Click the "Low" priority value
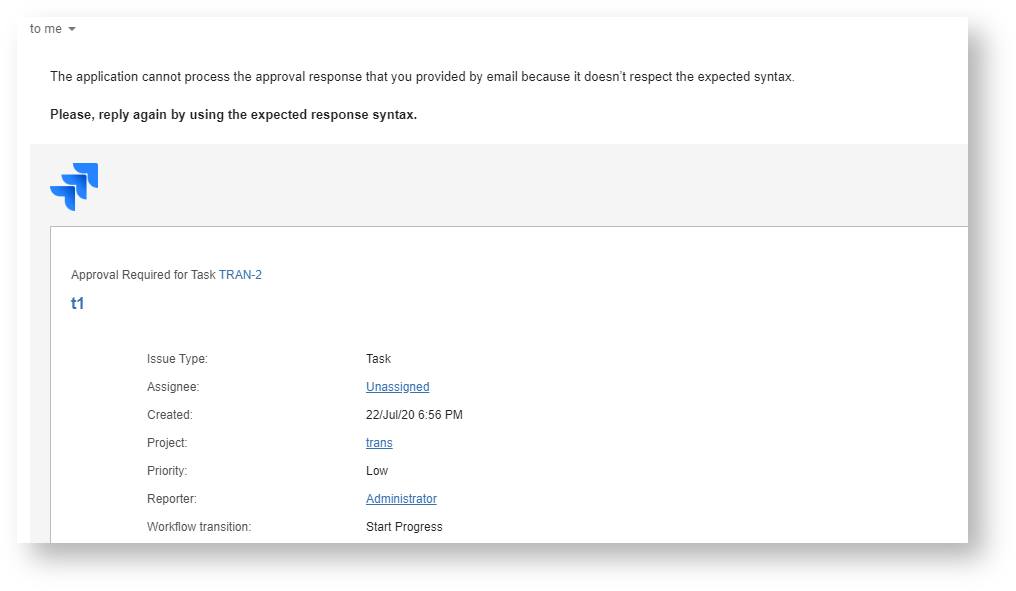 (x=377, y=471)
